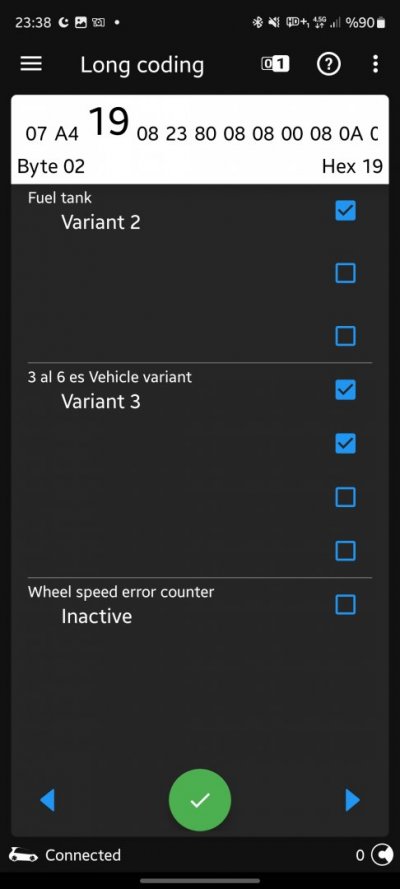Go to next byte with right arrow
The image size is (400, 889).
tap(352, 800)
